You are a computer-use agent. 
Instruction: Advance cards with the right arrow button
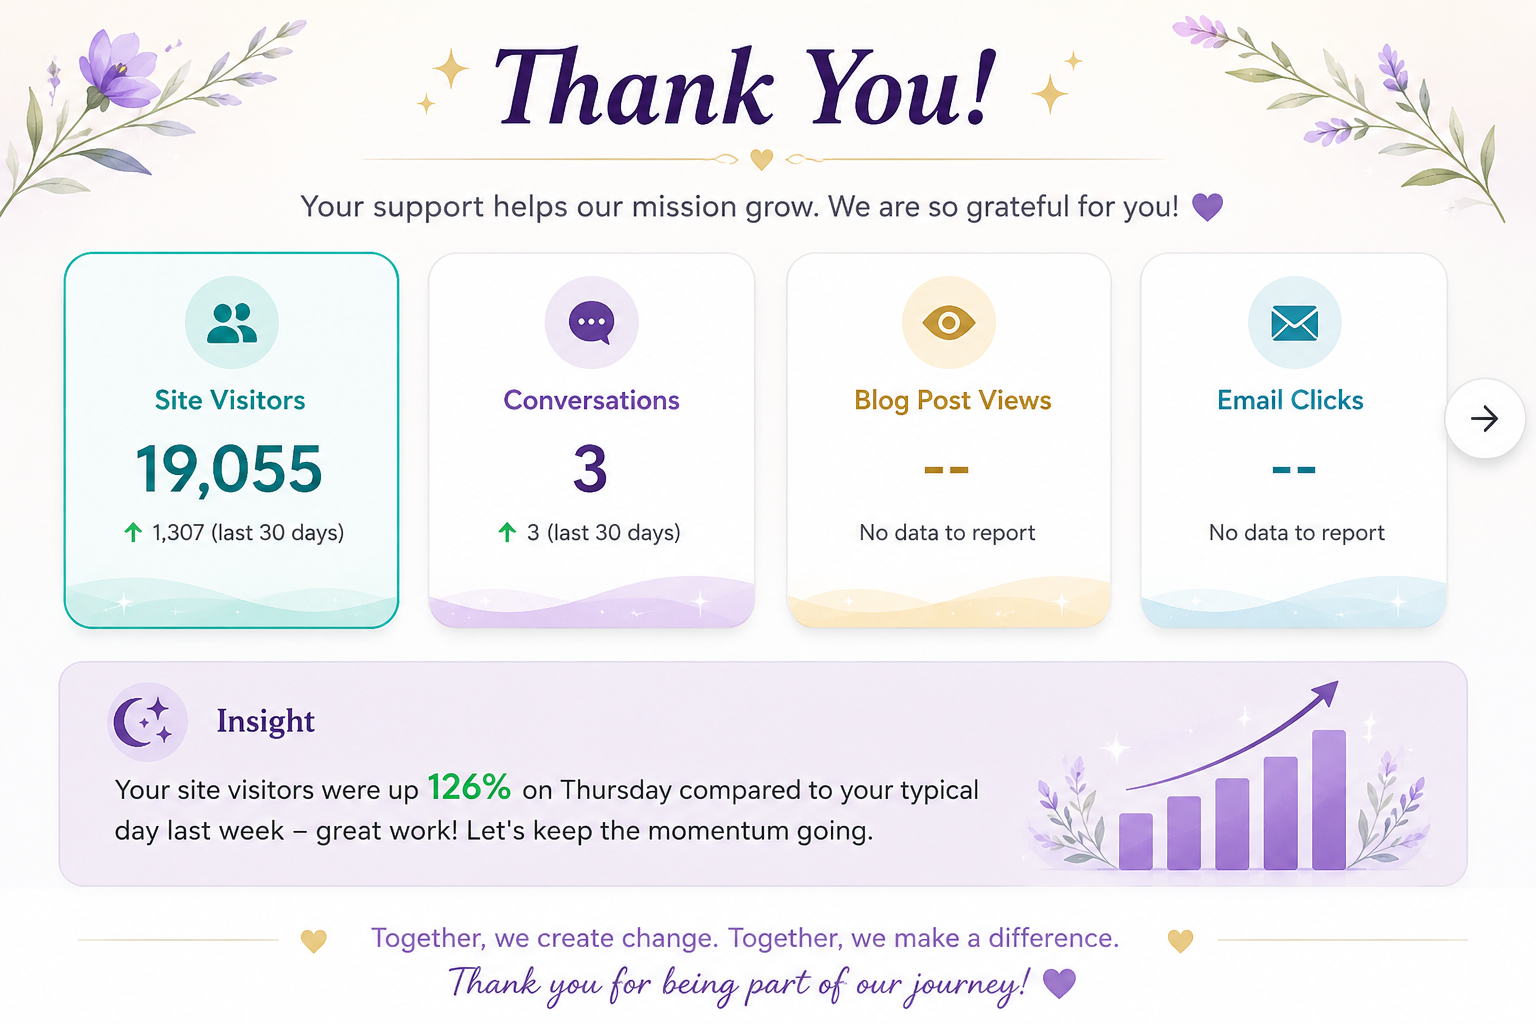1485,418
